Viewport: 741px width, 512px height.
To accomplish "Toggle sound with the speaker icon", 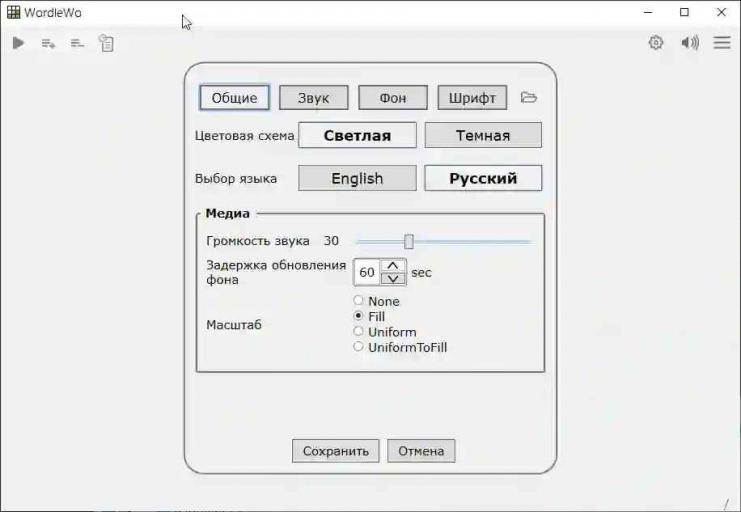I will pos(690,43).
